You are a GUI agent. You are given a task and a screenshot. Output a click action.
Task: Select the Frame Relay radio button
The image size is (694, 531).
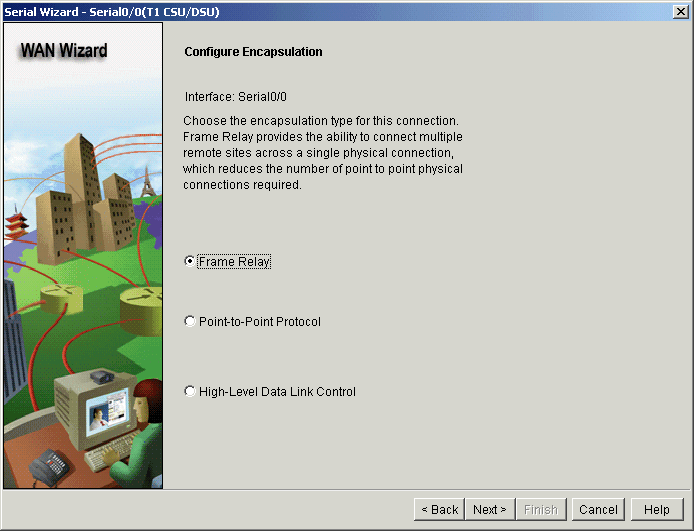189,261
